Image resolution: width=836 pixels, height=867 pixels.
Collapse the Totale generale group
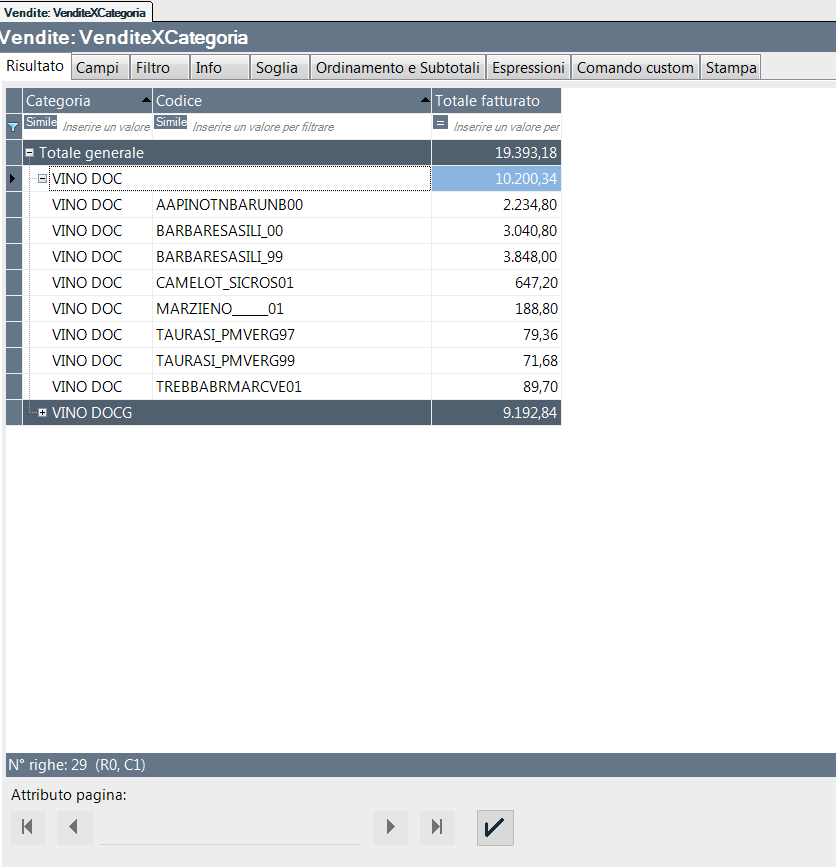click(30, 153)
